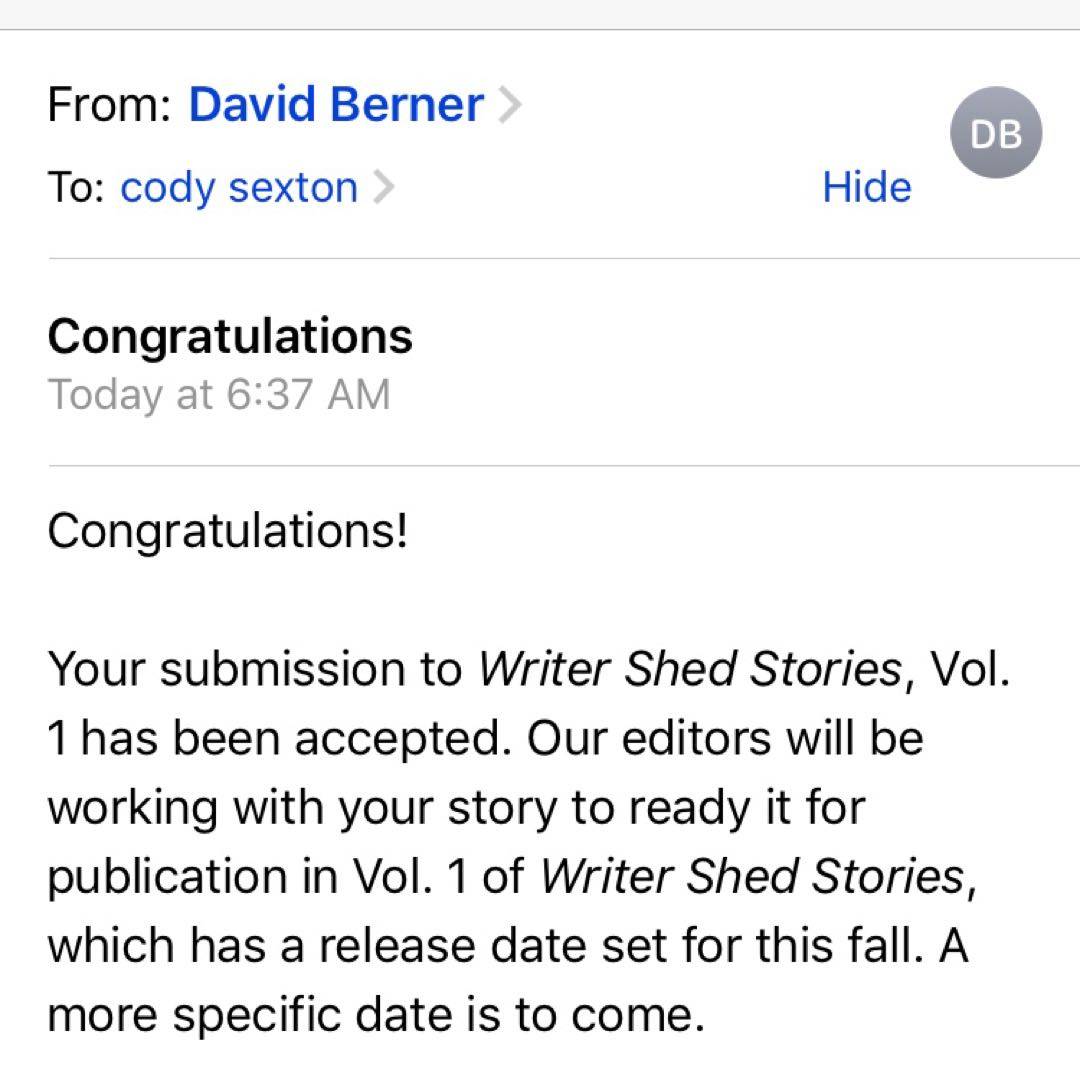The image size is (1080, 1080).
Task: Click the "From:" field label
Action: 110,105
